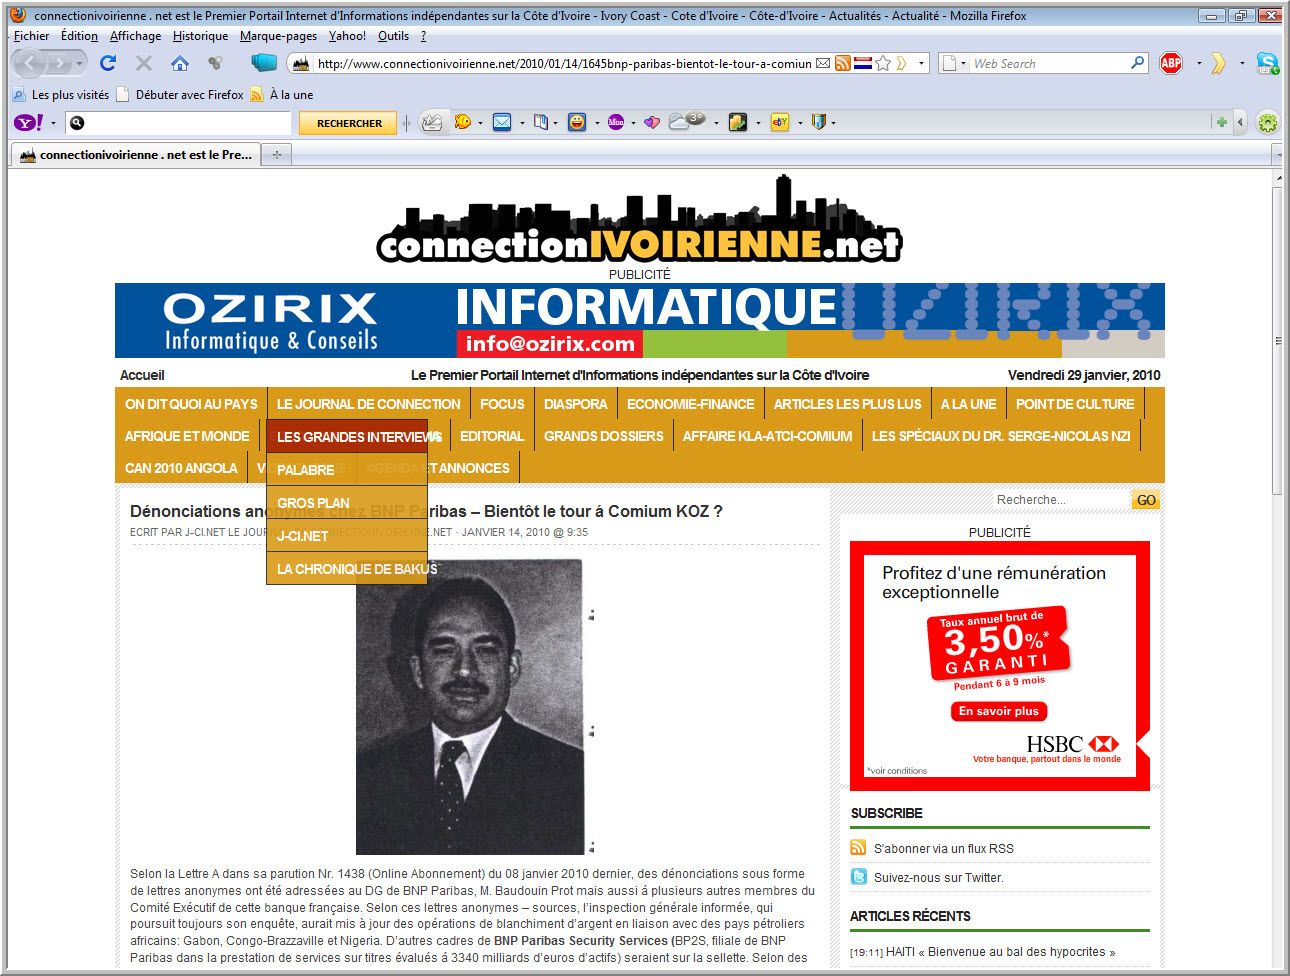Viewport: 1290px width, 976px height.
Task: Bookmark this page with the star icon
Action: tap(883, 63)
